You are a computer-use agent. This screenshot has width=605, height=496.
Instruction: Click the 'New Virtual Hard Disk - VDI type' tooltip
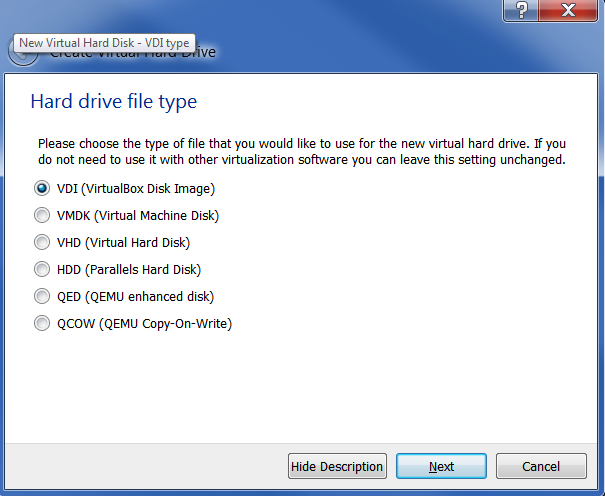point(104,43)
